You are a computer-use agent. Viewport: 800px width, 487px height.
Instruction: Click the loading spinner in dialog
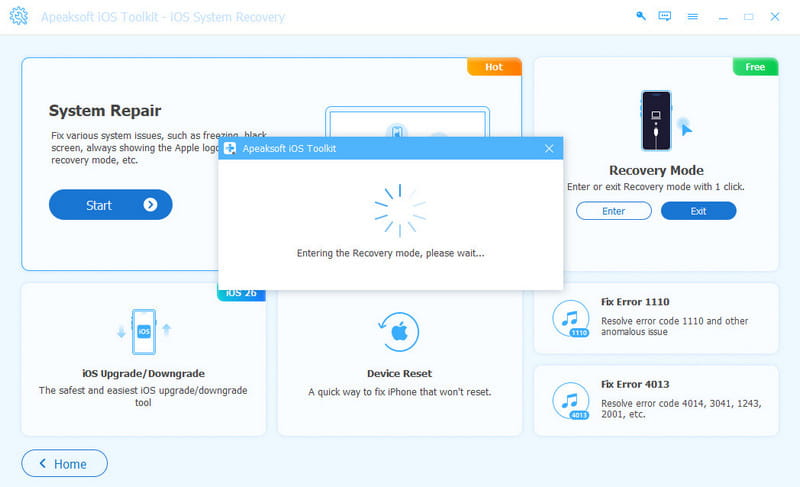400,211
